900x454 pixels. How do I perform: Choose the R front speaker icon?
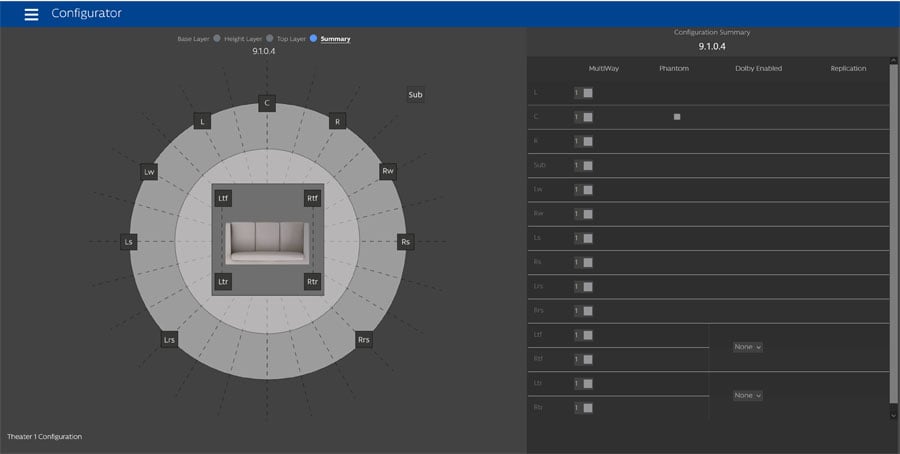338,121
